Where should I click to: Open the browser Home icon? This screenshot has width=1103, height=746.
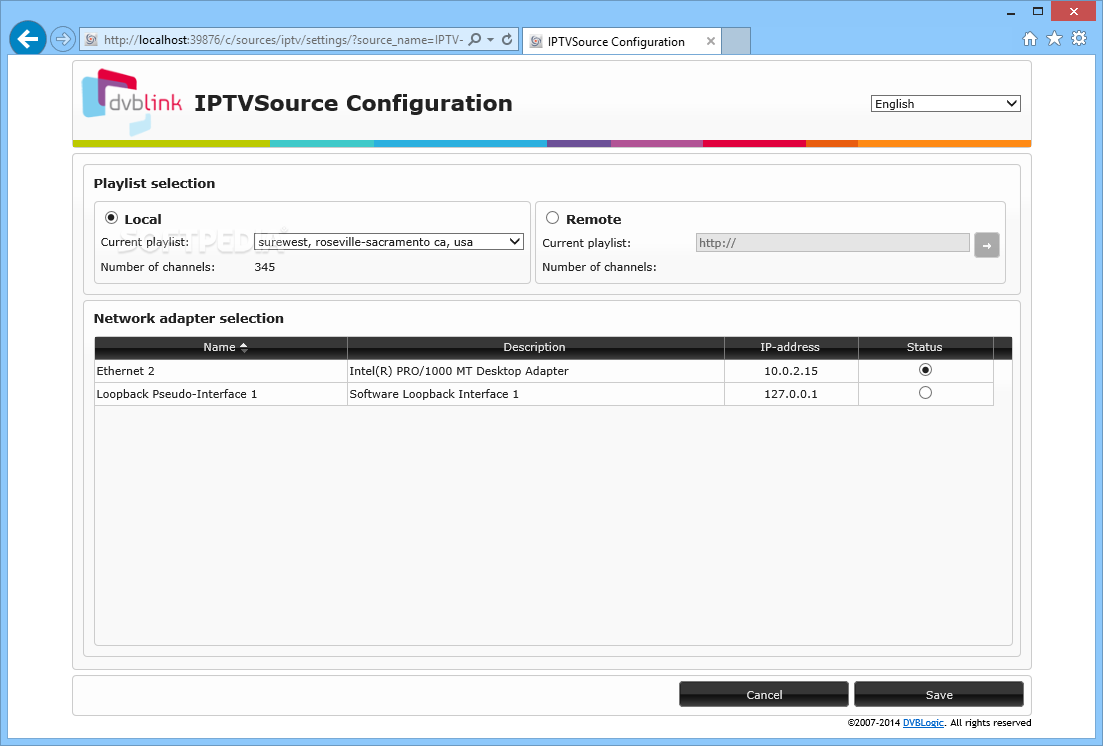pos(1030,39)
